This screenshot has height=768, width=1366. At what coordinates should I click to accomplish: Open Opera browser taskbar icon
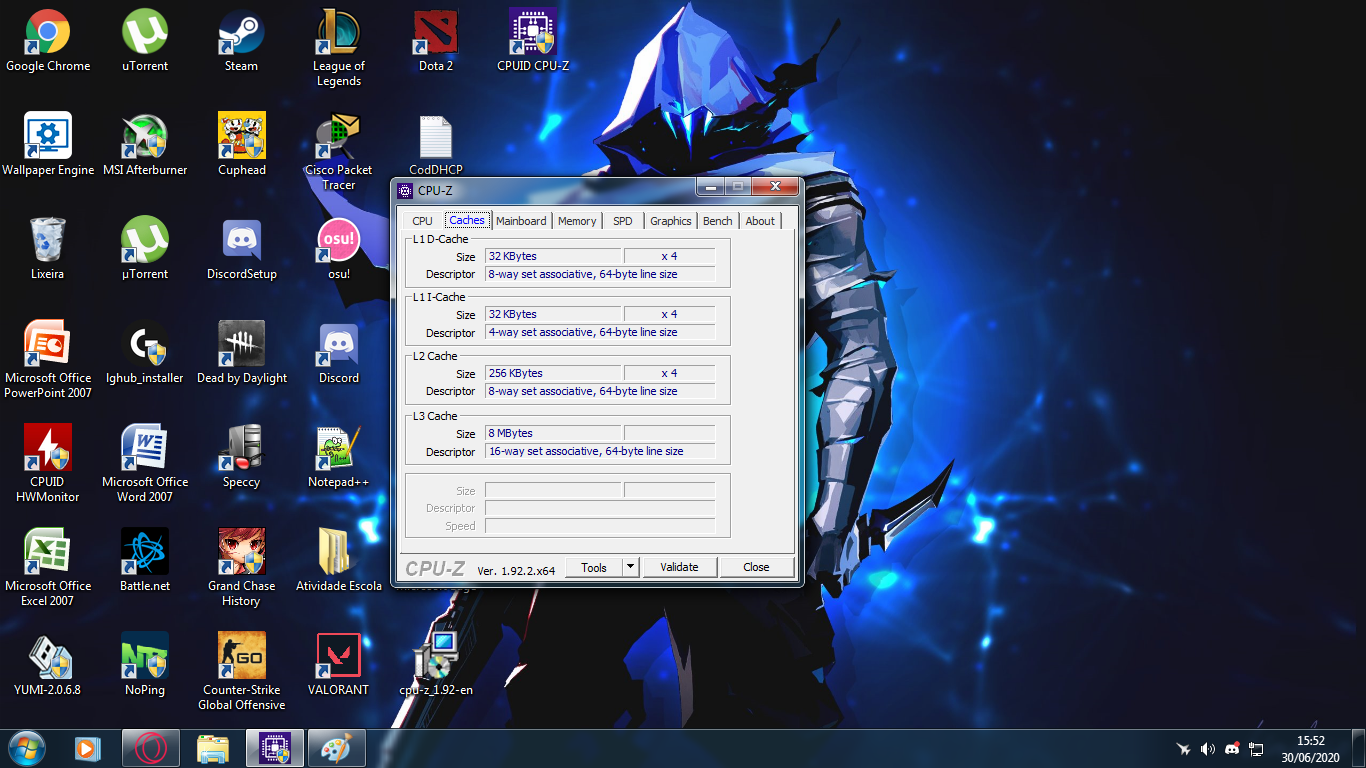151,748
